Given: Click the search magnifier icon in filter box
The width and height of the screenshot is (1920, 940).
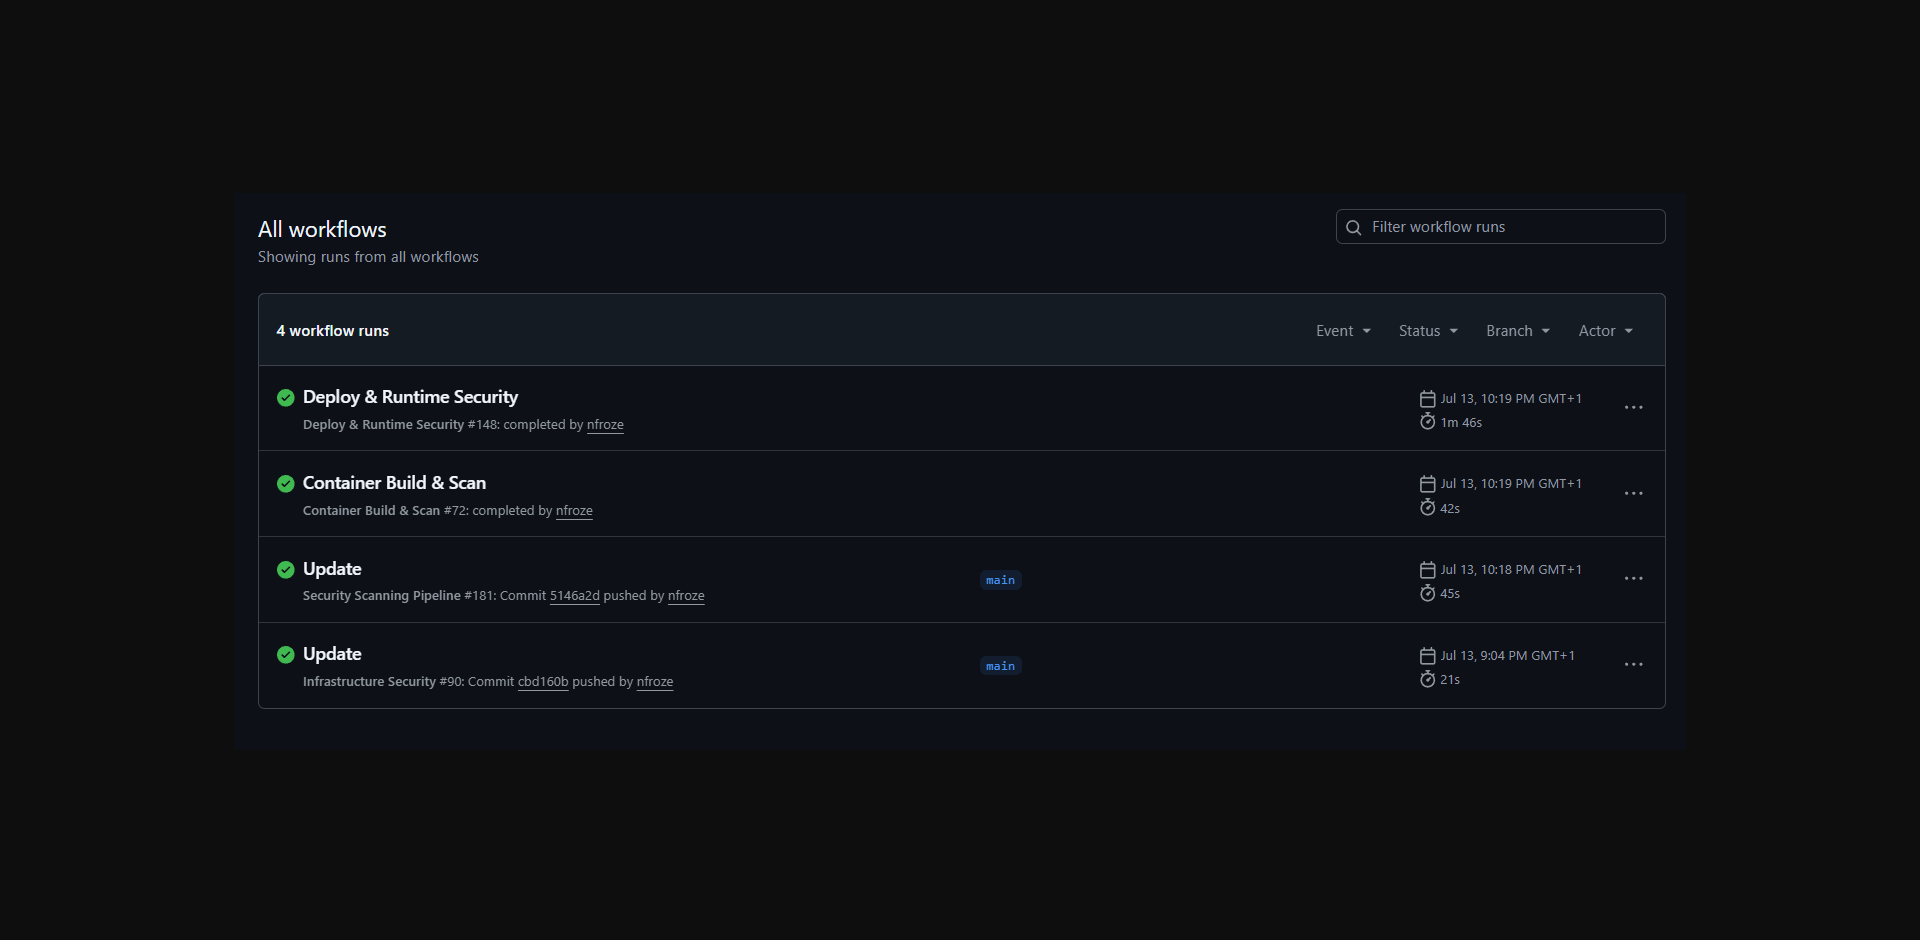Looking at the screenshot, I should [1354, 228].
